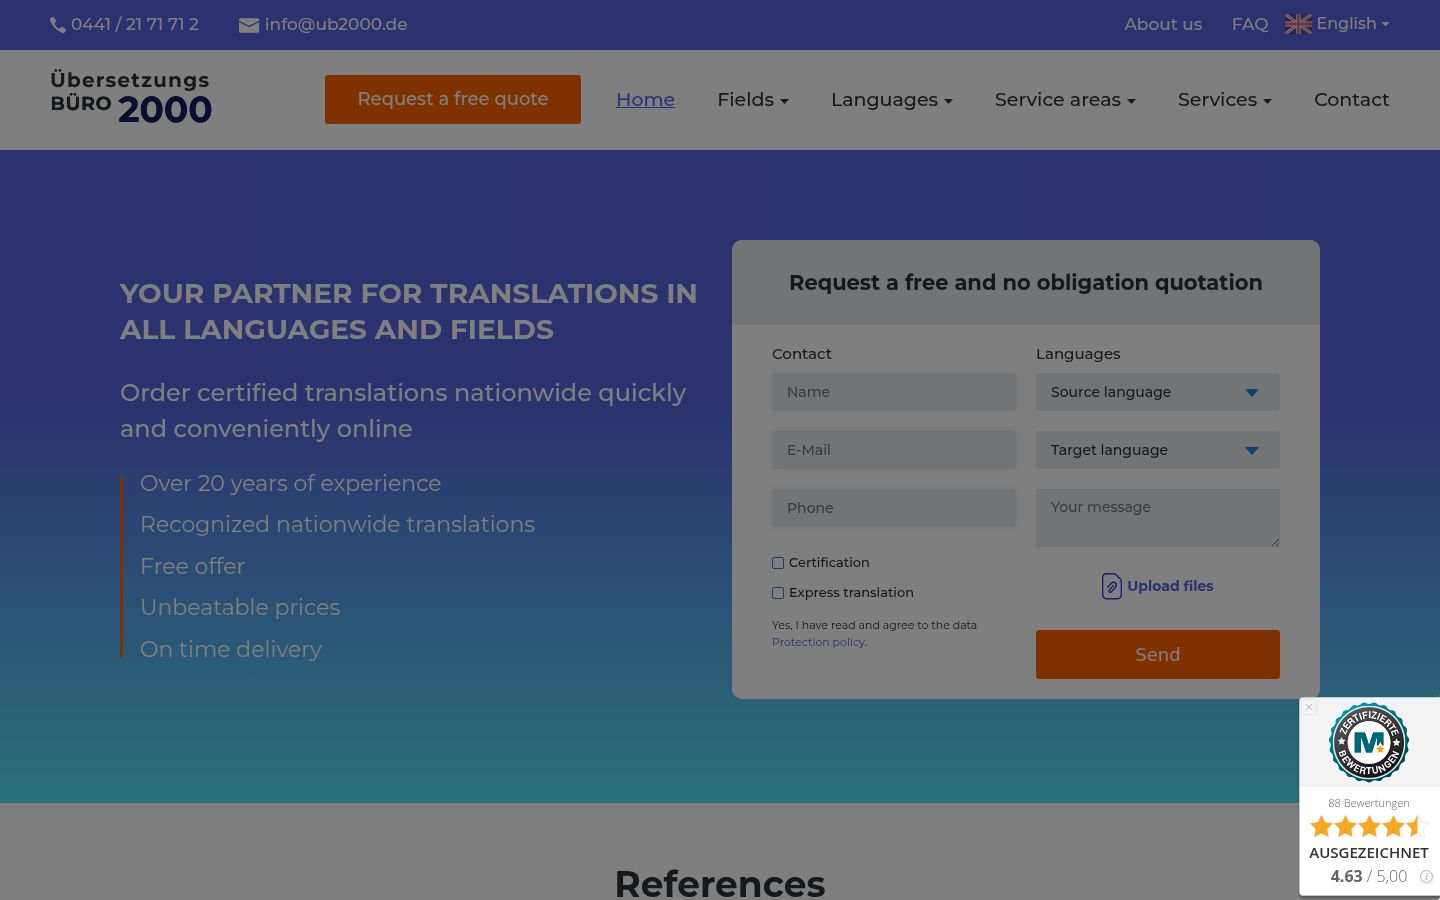Click the certified reviews badge seal
The image size is (1440, 900).
tap(1369, 742)
